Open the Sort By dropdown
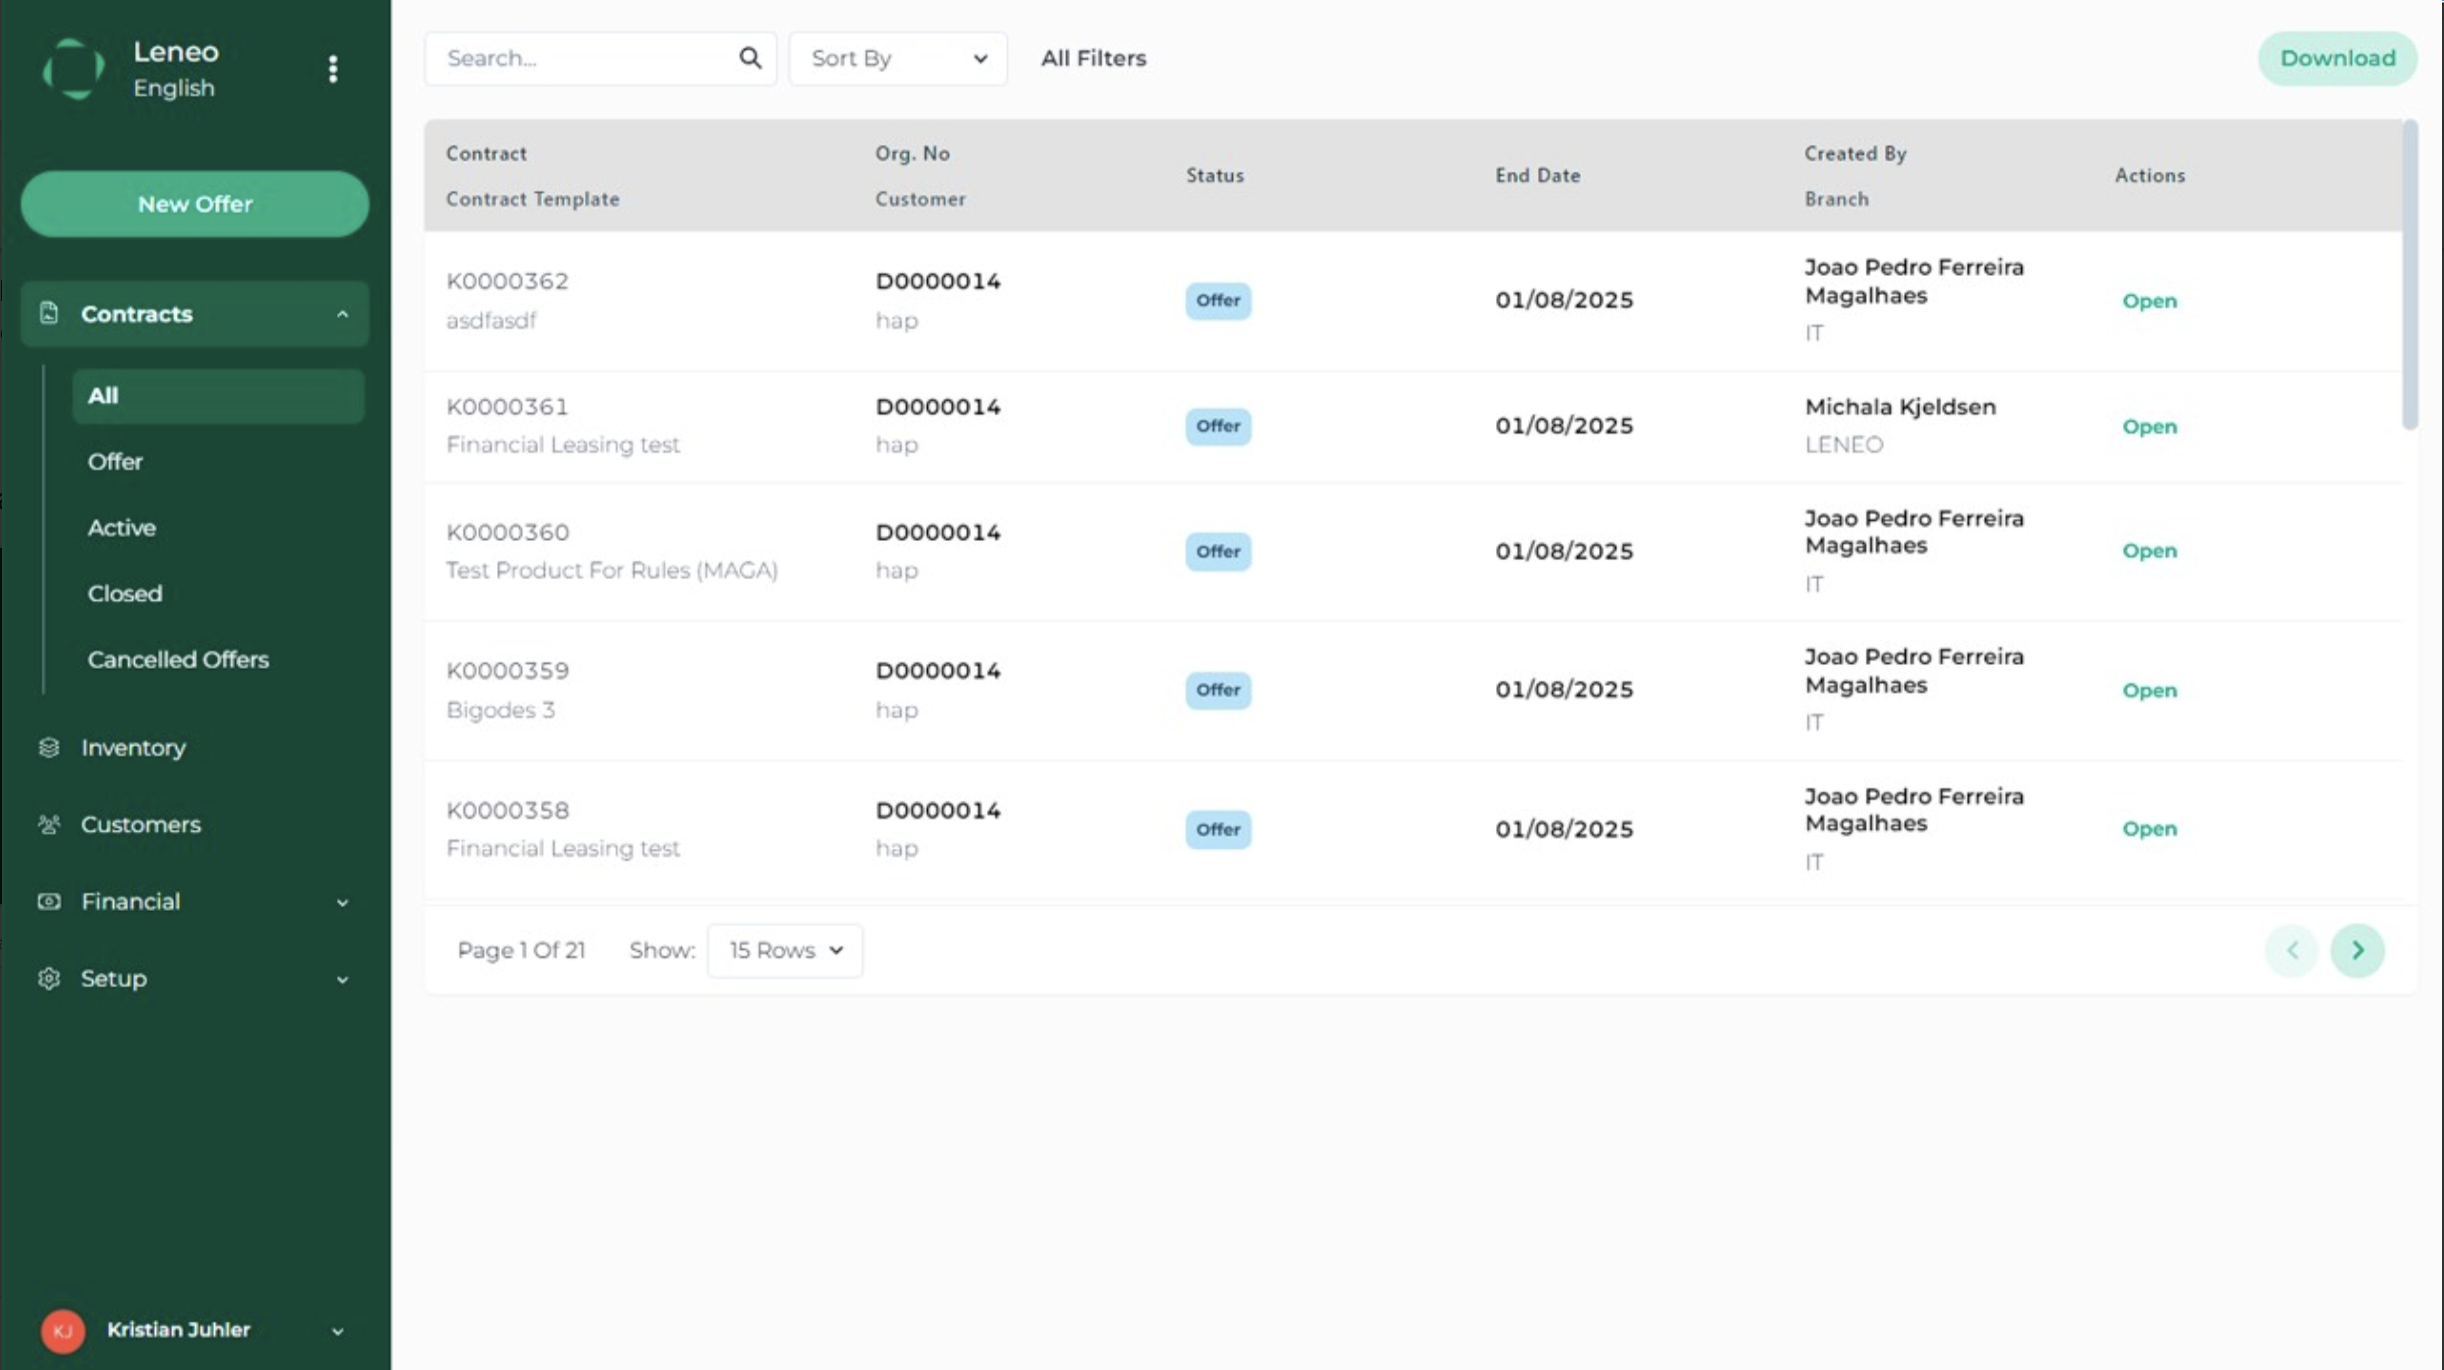 (x=898, y=58)
